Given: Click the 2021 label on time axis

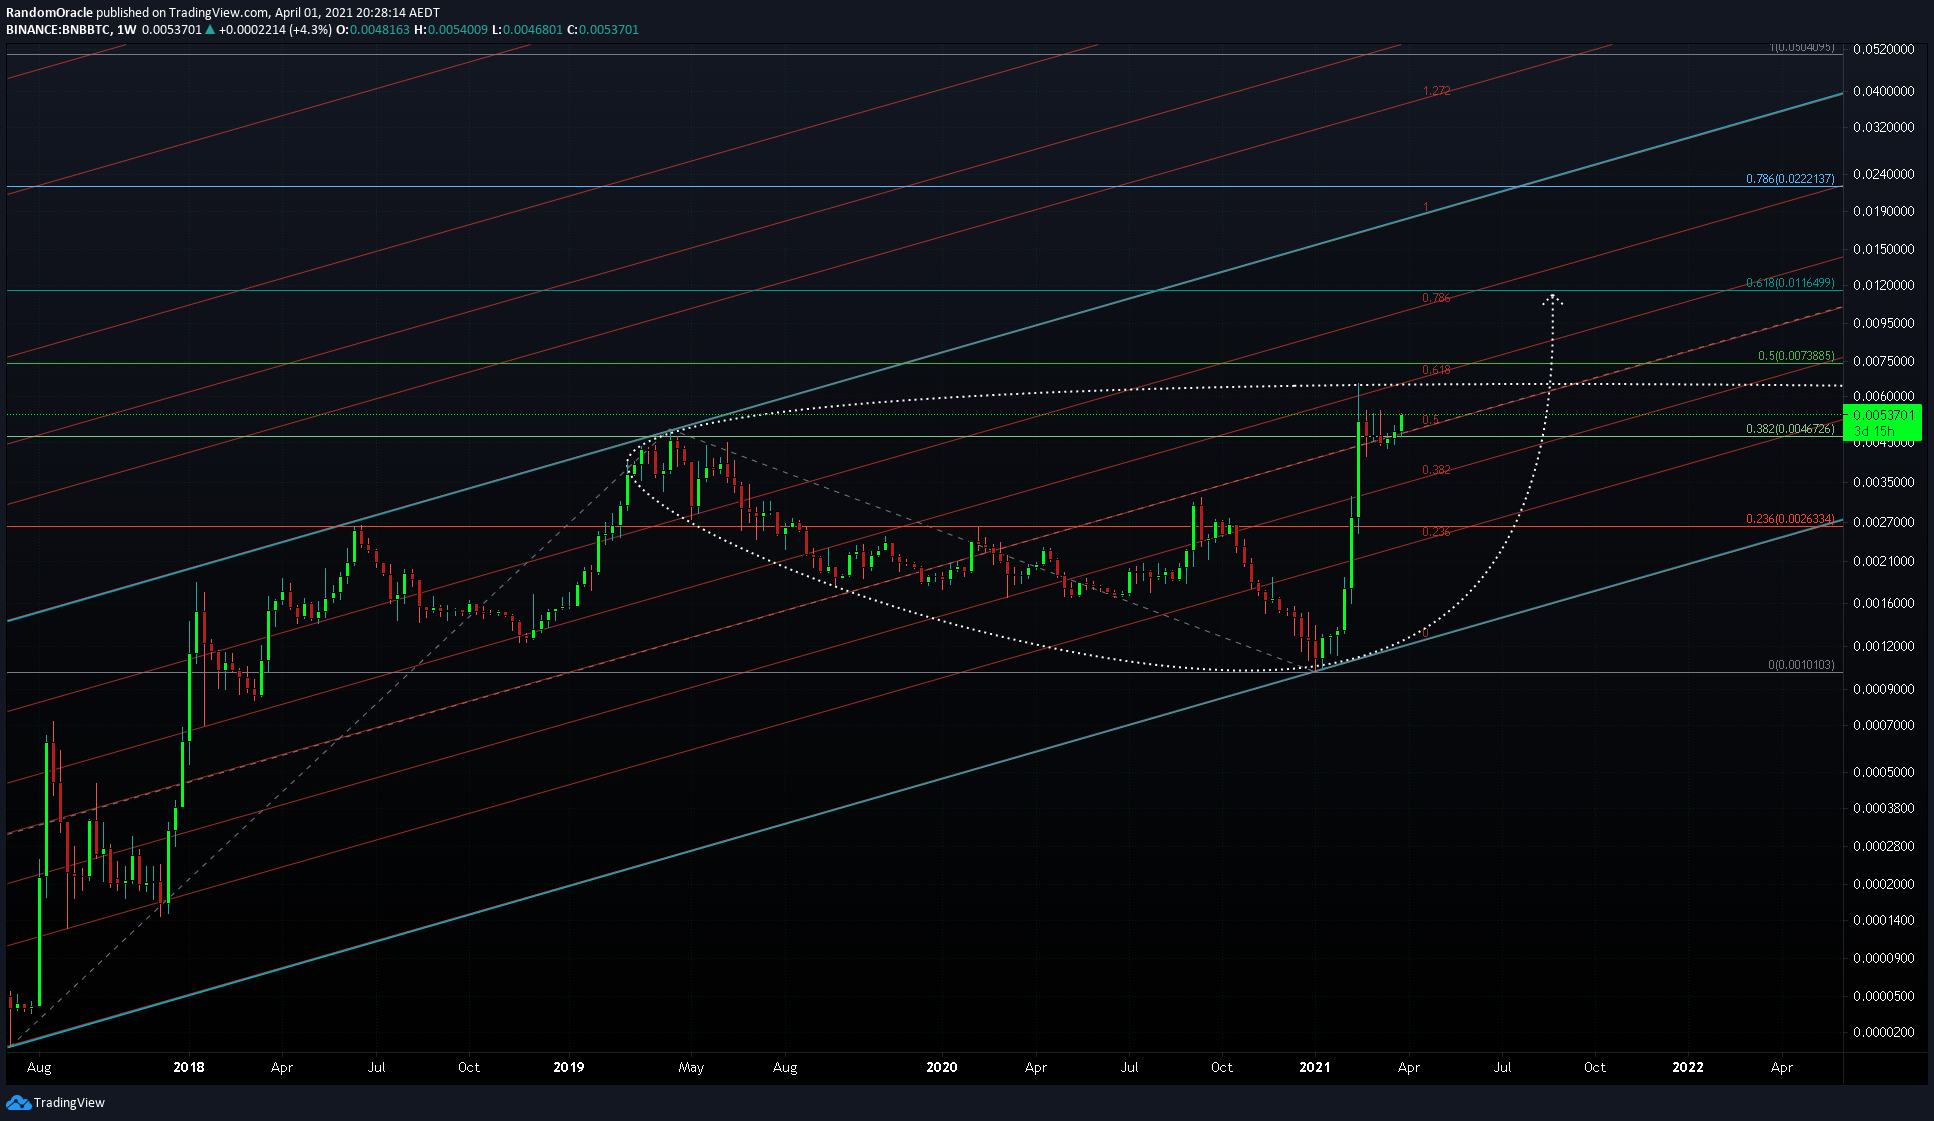Looking at the screenshot, I should click(x=1315, y=1067).
